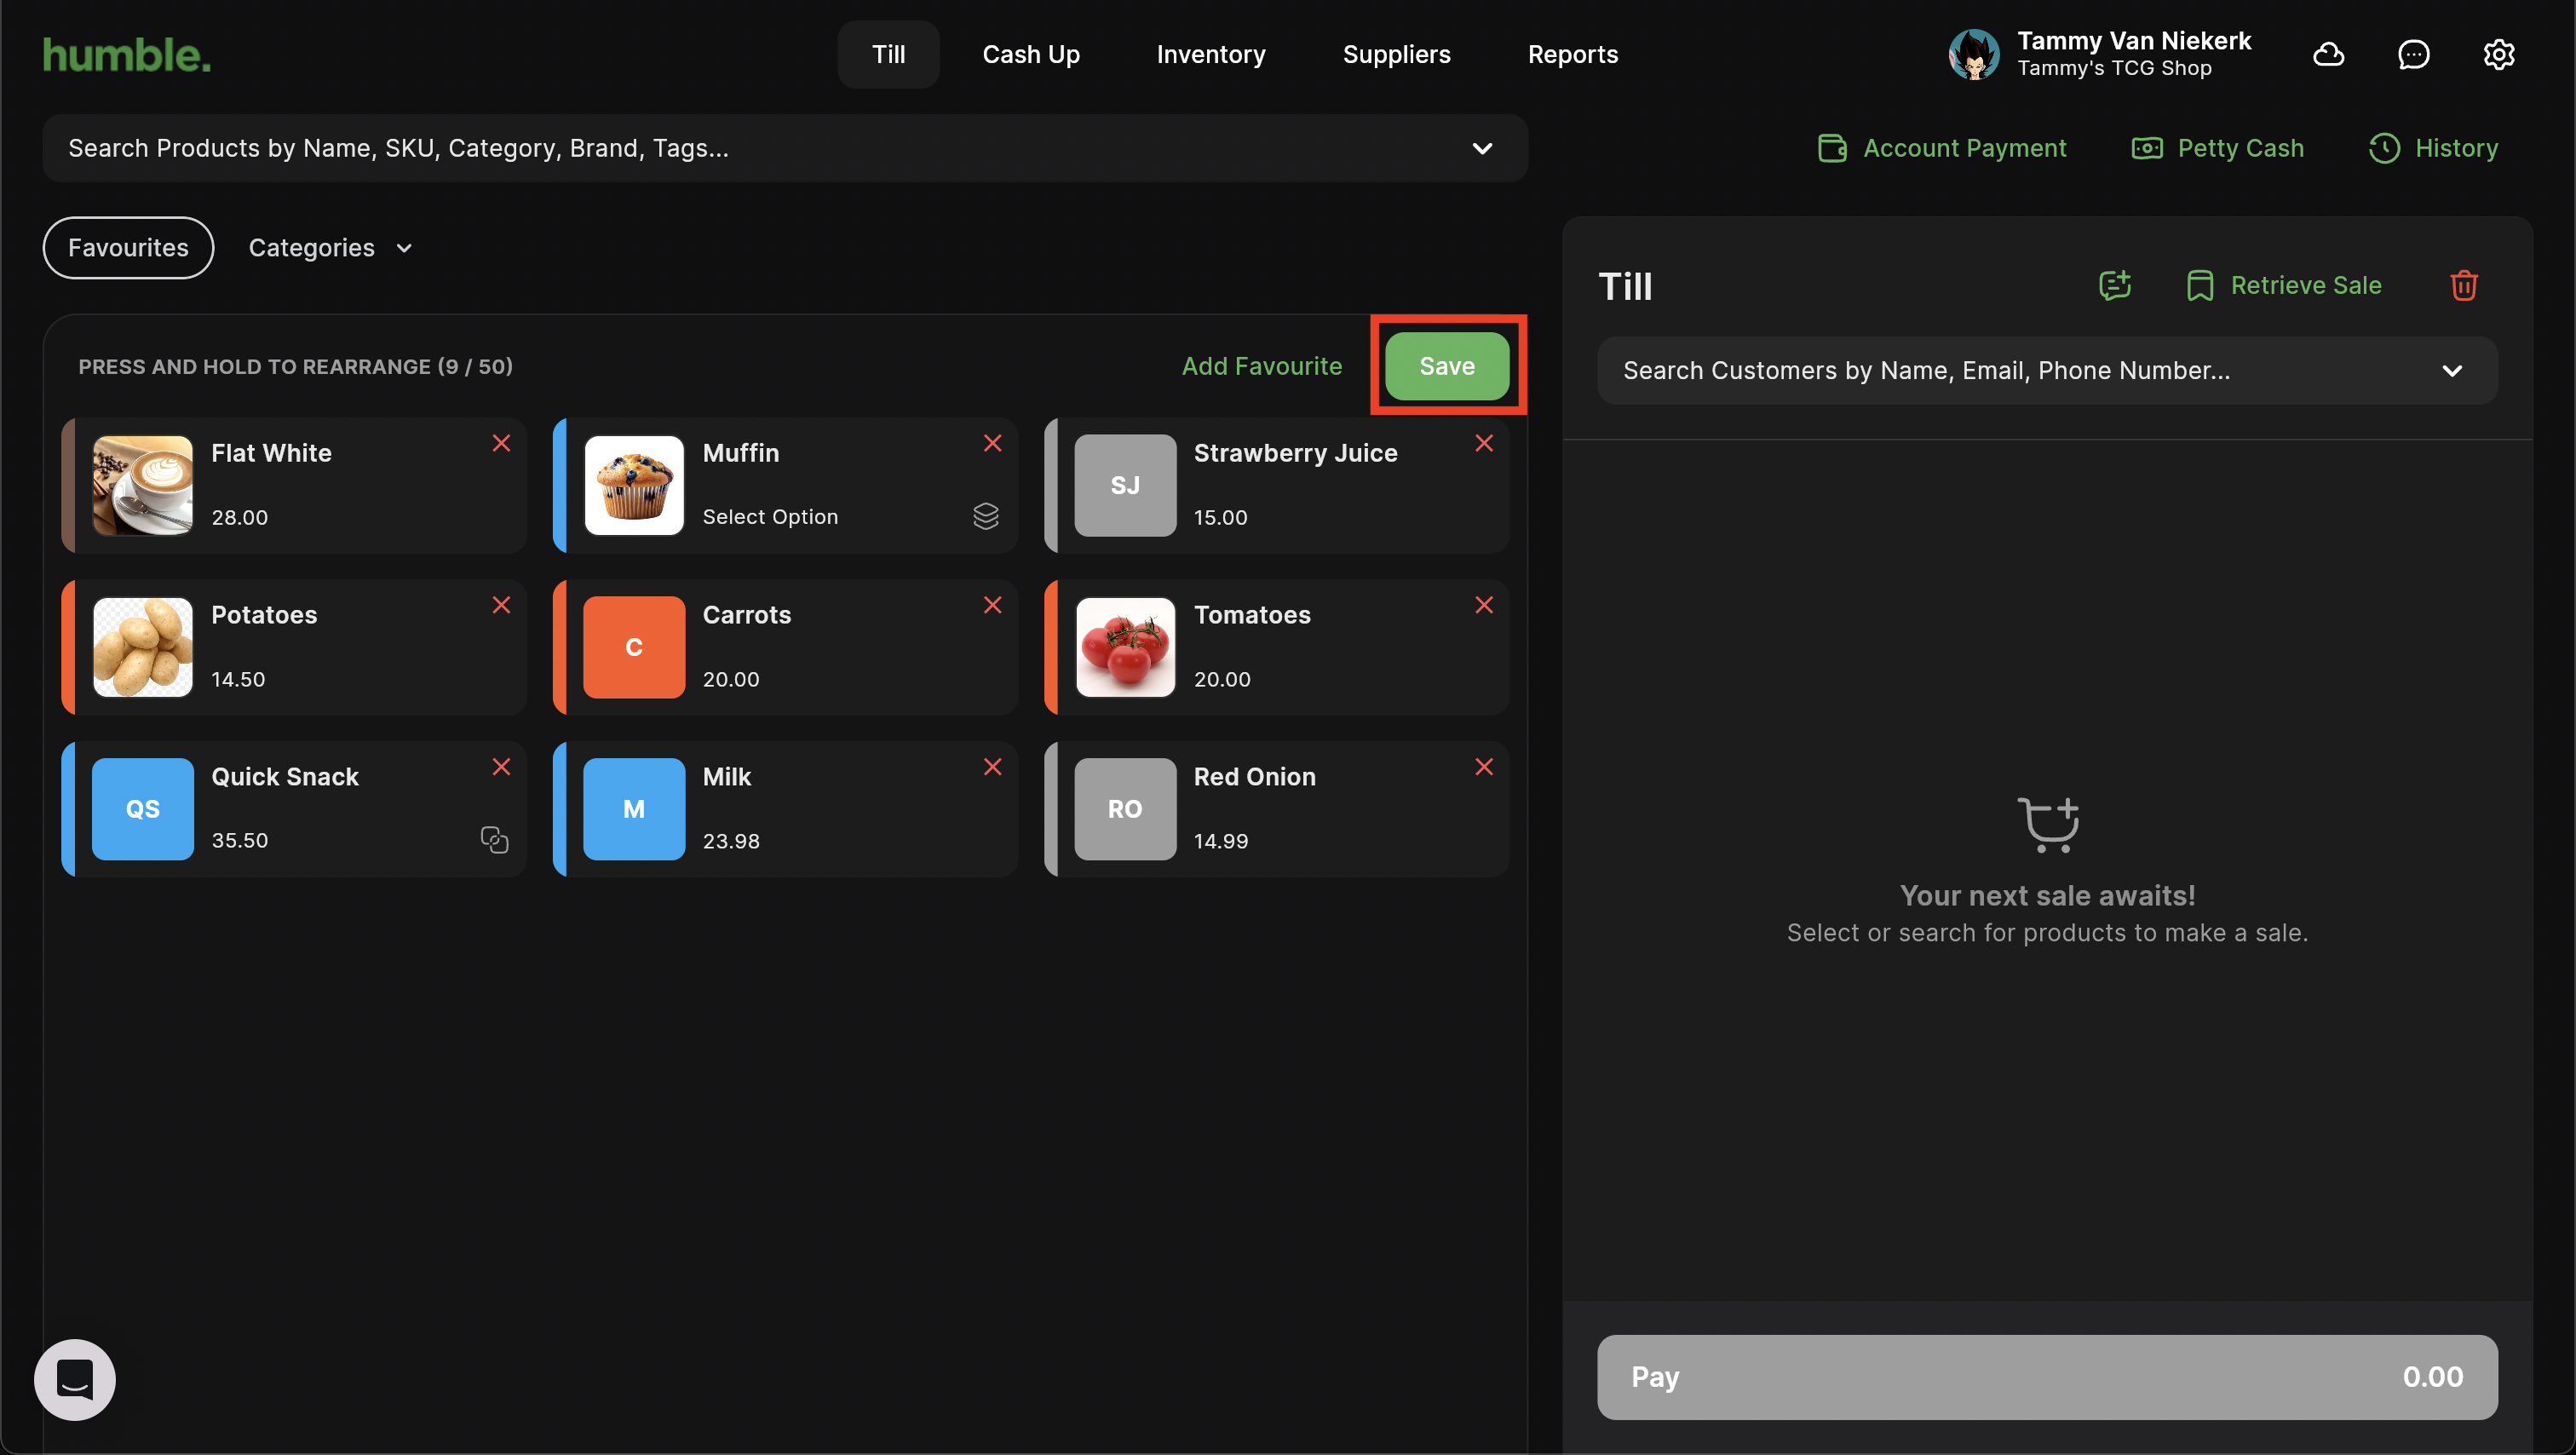The image size is (2576, 1455).
Task: Open the support chat bubble widget
Action: (x=75, y=1379)
